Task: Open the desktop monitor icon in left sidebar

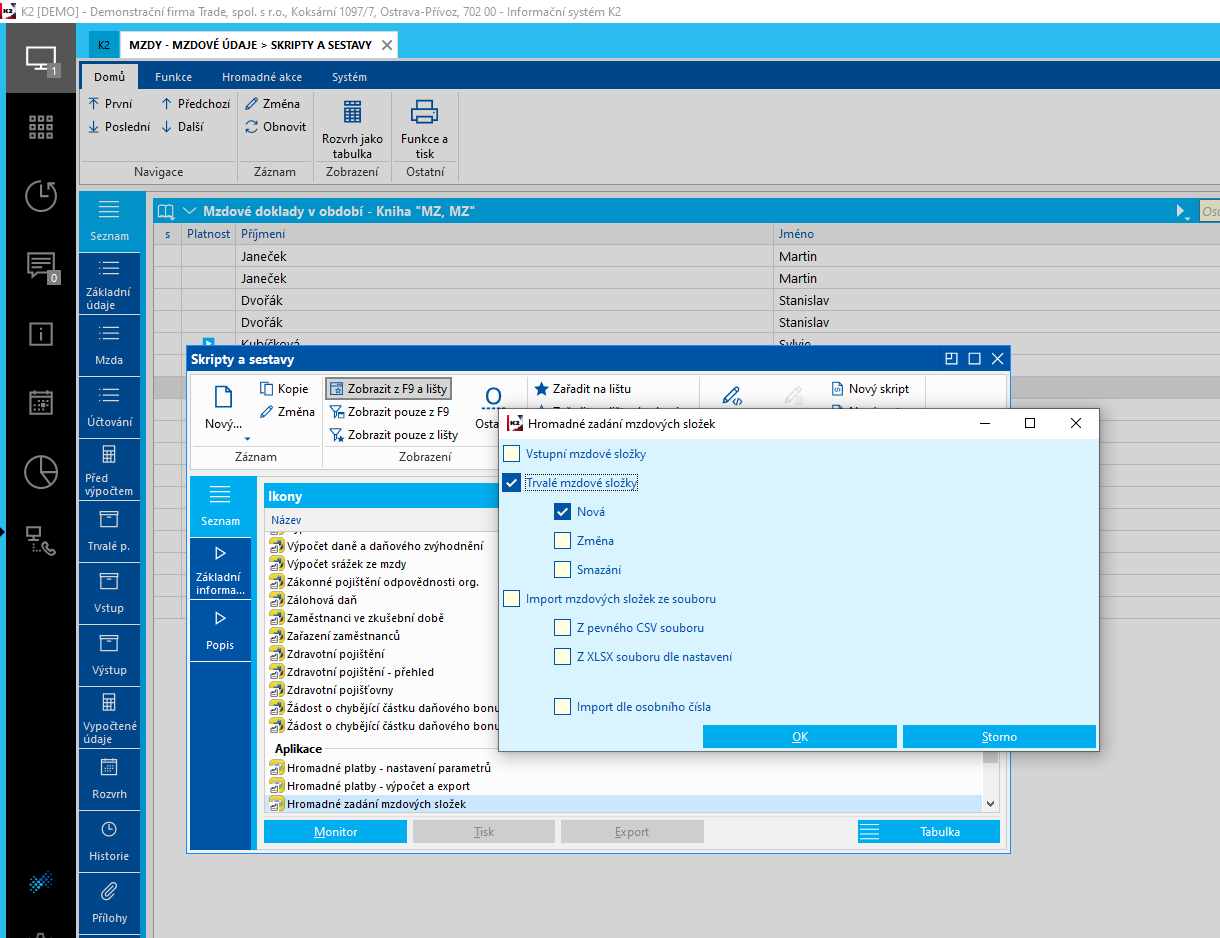Action: pyautogui.click(x=41, y=59)
